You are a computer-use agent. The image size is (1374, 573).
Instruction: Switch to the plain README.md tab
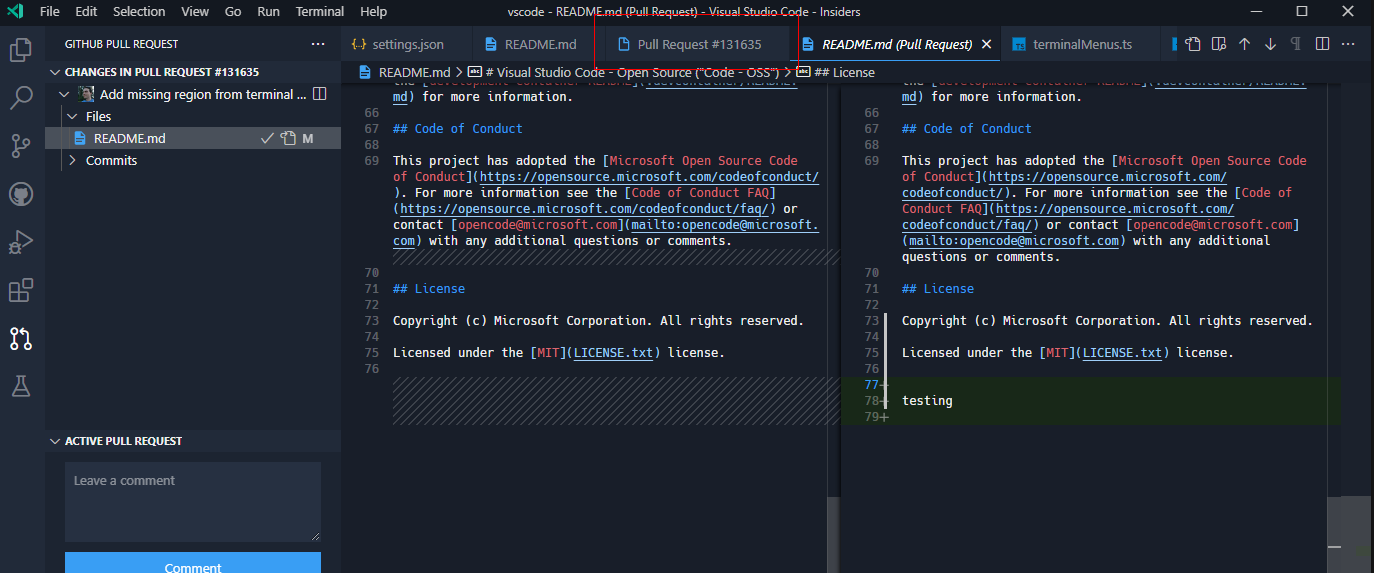pyautogui.click(x=539, y=44)
